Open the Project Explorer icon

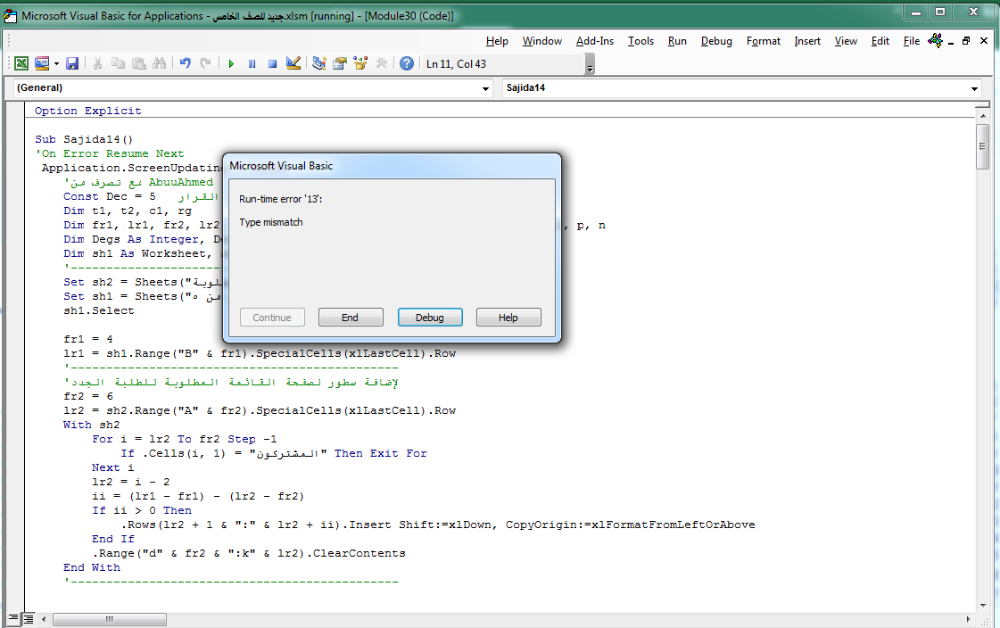click(x=319, y=63)
